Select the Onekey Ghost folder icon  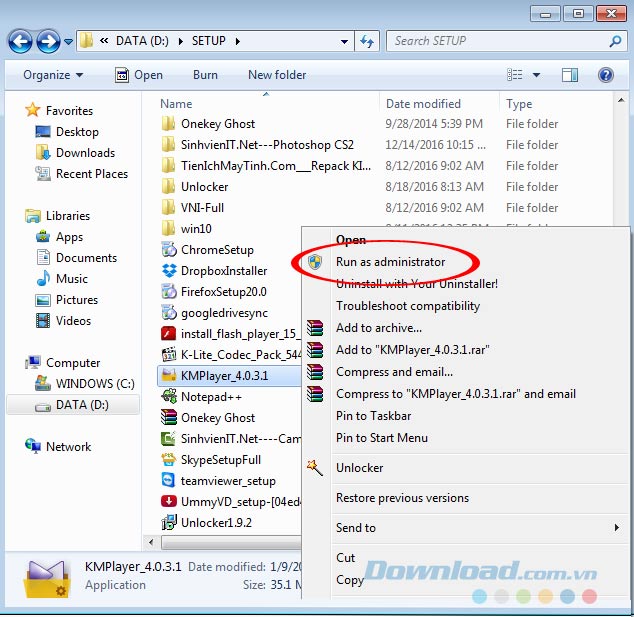click(168, 124)
